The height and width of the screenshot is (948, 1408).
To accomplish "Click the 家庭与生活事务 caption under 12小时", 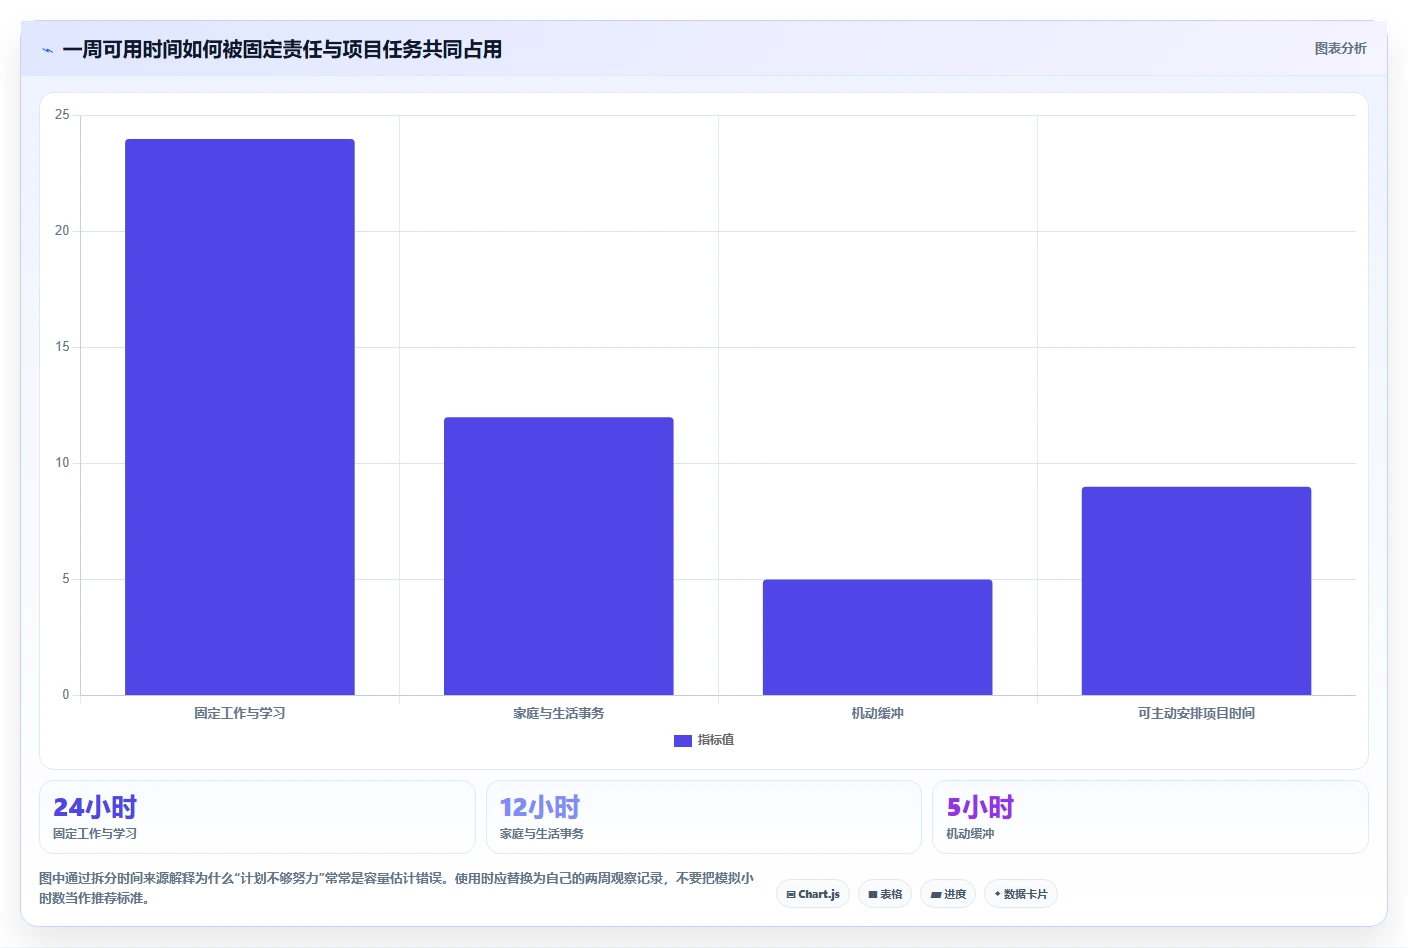I will click(x=542, y=833).
